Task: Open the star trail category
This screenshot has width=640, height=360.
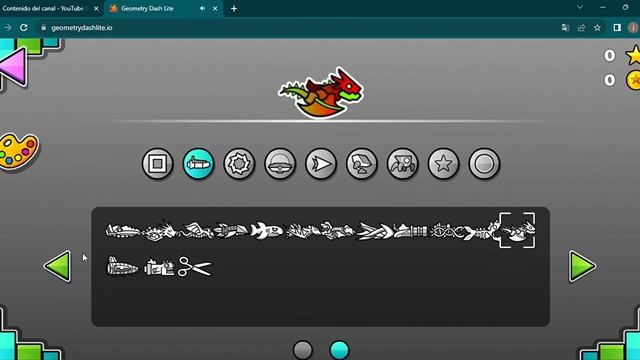Action: coord(443,164)
